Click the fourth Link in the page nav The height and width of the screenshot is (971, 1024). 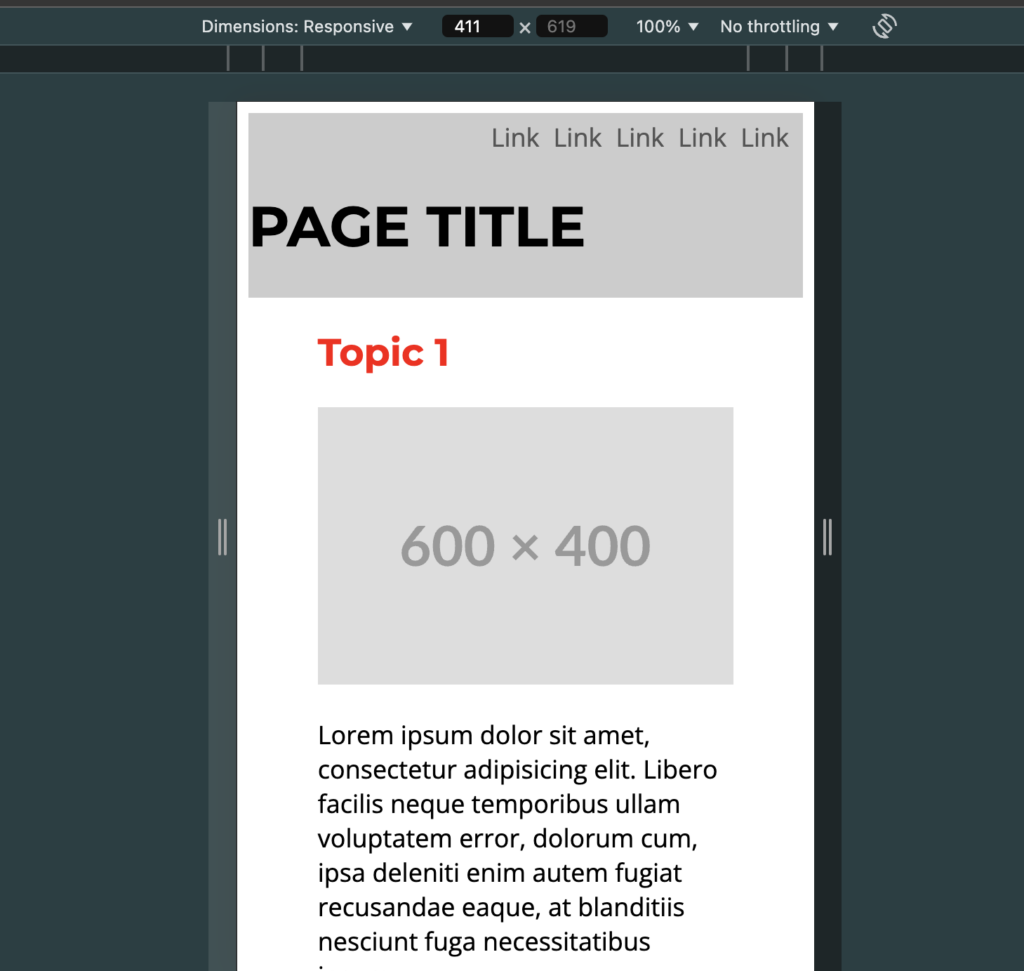point(702,138)
